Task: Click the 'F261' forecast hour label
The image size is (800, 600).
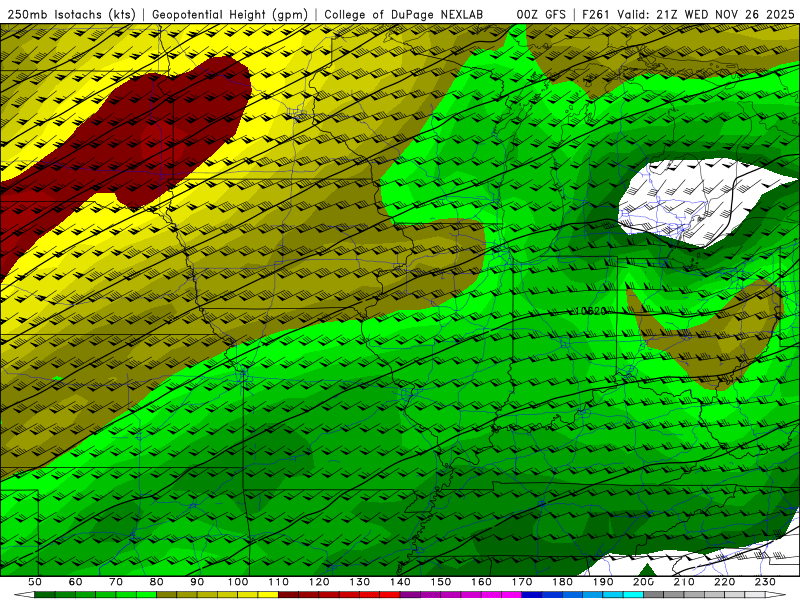Action: pos(595,15)
